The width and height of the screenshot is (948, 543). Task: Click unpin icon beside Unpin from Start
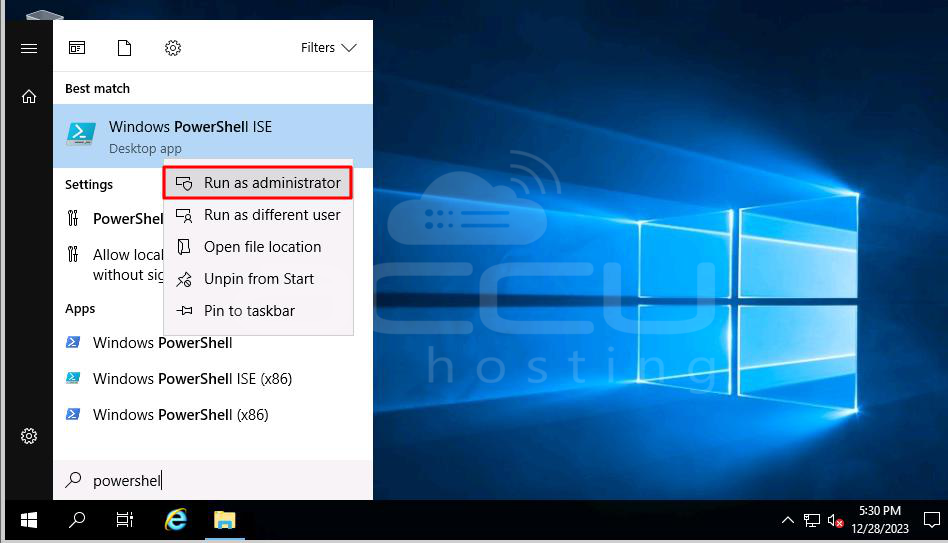pyautogui.click(x=184, y=279)
